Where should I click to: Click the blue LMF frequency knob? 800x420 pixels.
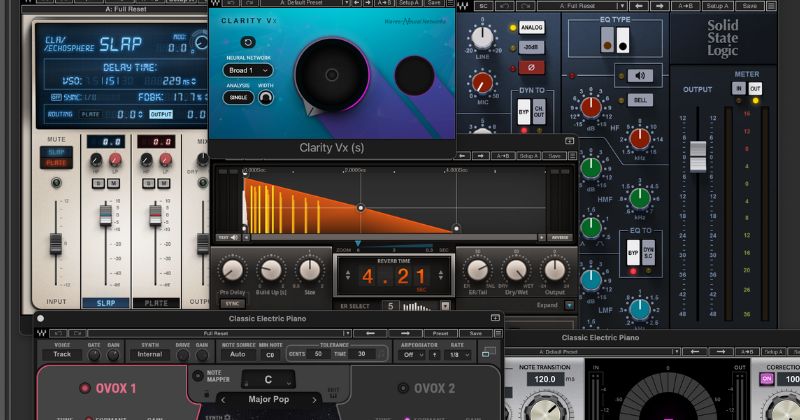[x=639, y=309]
